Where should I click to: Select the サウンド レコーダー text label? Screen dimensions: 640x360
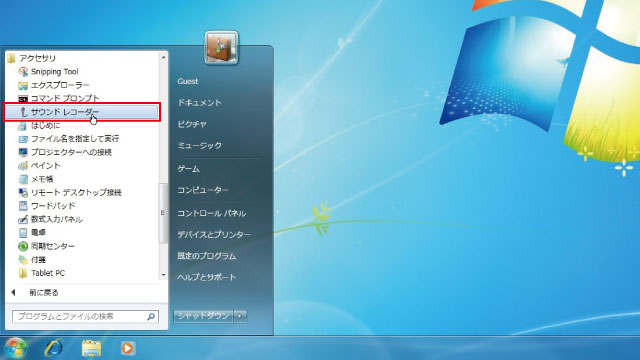[65, 112]
